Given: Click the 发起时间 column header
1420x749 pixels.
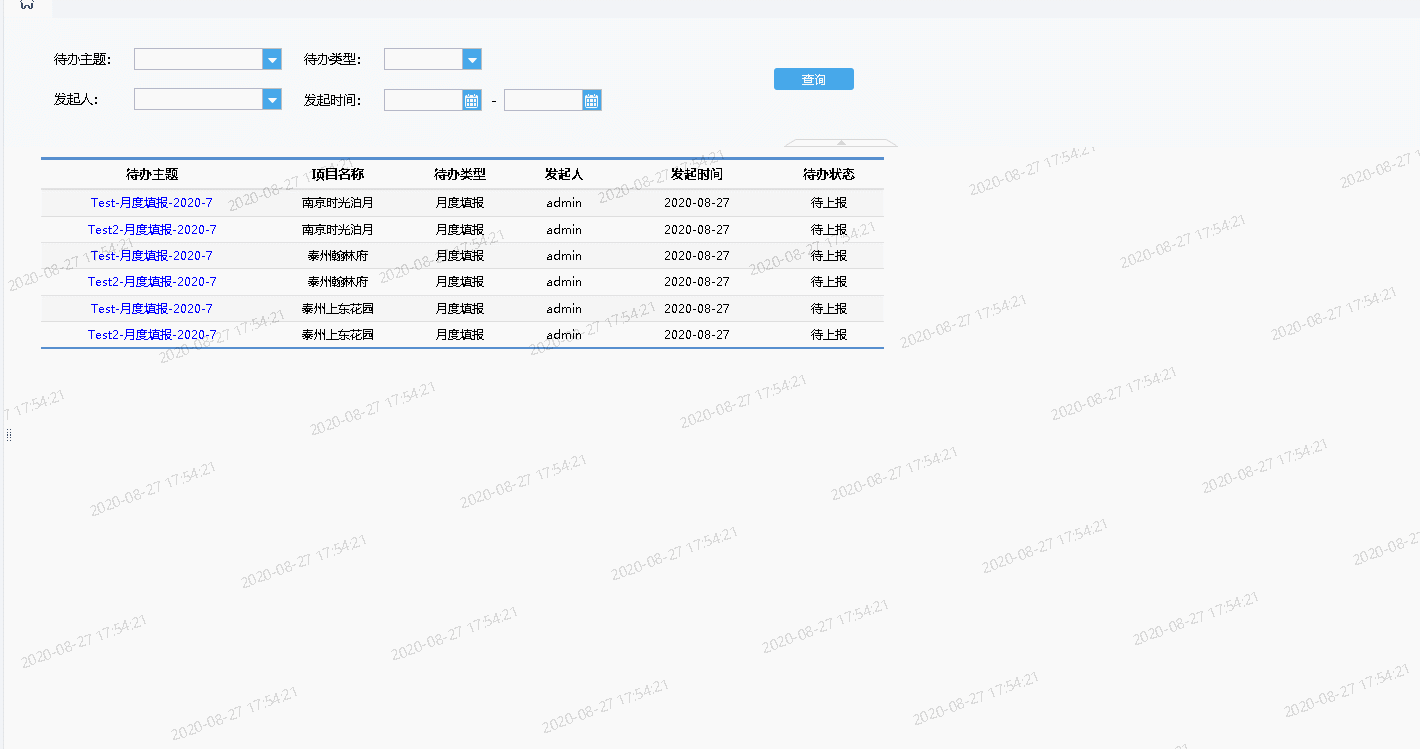Looking at the screenshot, I should coord(697,174).
